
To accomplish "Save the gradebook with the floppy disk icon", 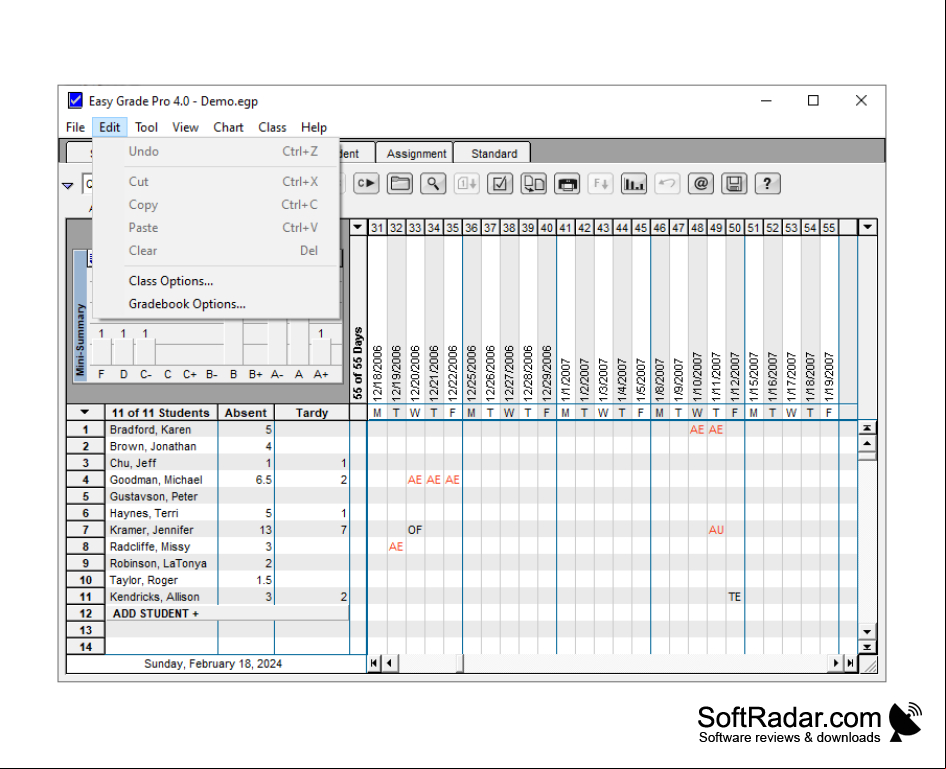I will (734, 183).
